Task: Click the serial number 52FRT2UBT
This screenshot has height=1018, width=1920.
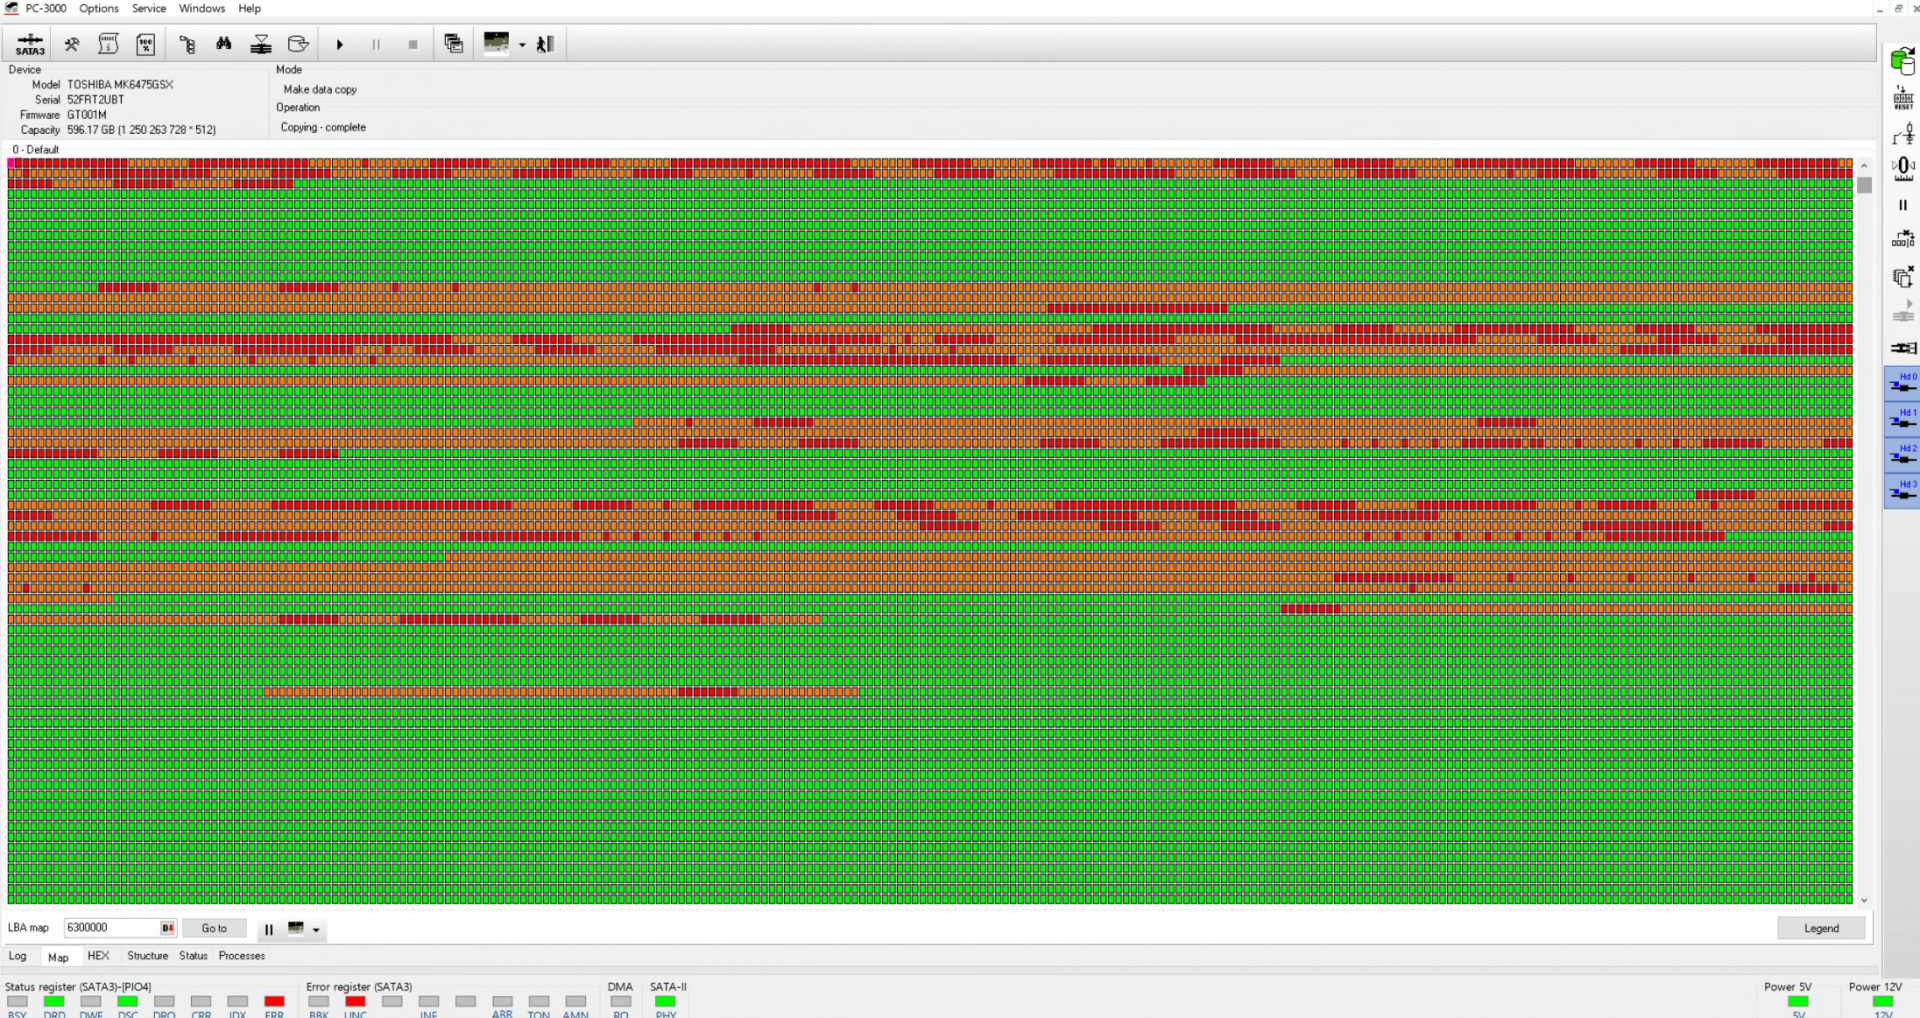Action: tap(96, 100)
